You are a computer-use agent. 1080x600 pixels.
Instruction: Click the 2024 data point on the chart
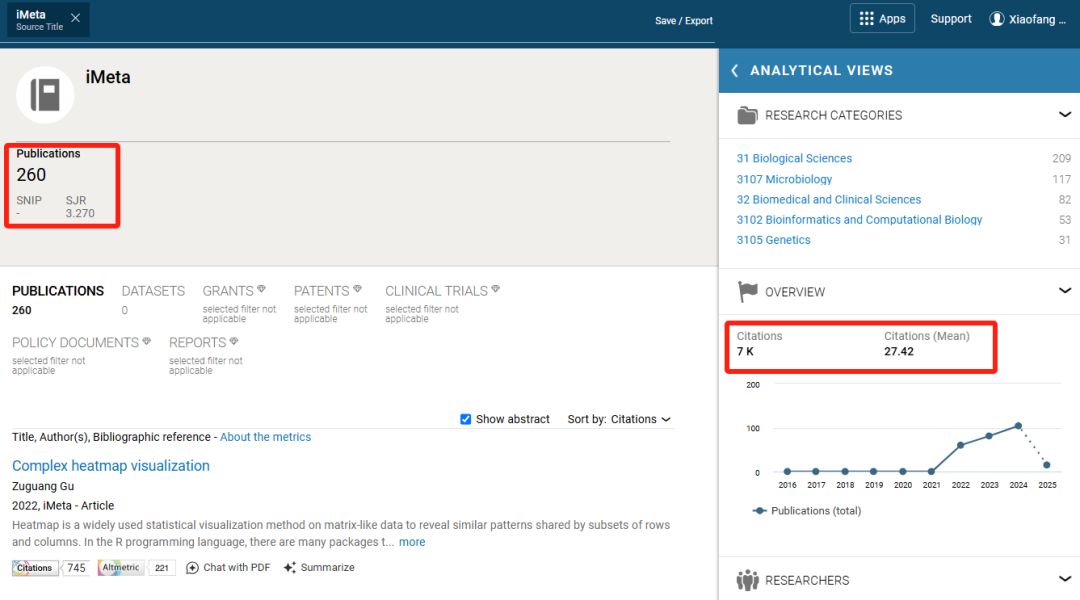click(x=1018, y=426)
